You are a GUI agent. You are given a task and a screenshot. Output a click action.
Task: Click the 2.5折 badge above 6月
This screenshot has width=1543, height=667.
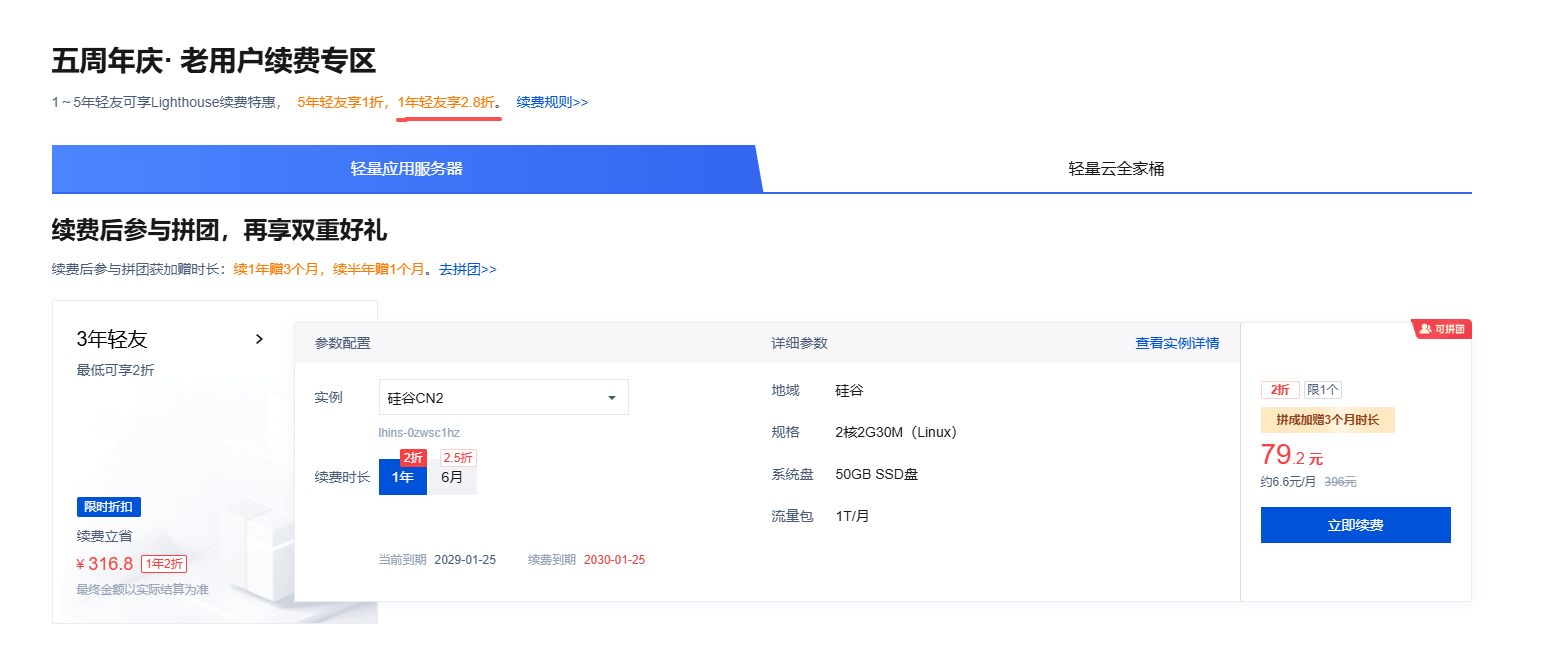(x=458, y=458)
